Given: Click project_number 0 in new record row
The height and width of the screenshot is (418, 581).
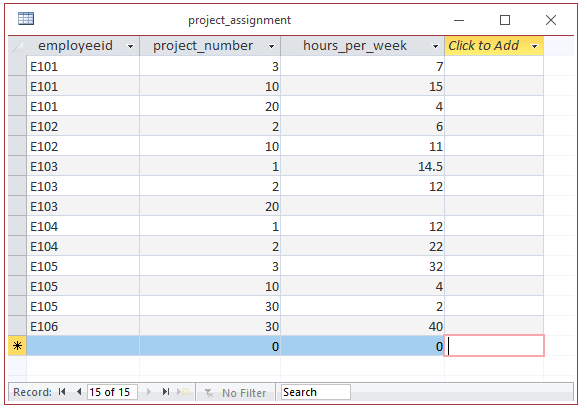Looking at the screenshot, I should [x=210, y=346].
